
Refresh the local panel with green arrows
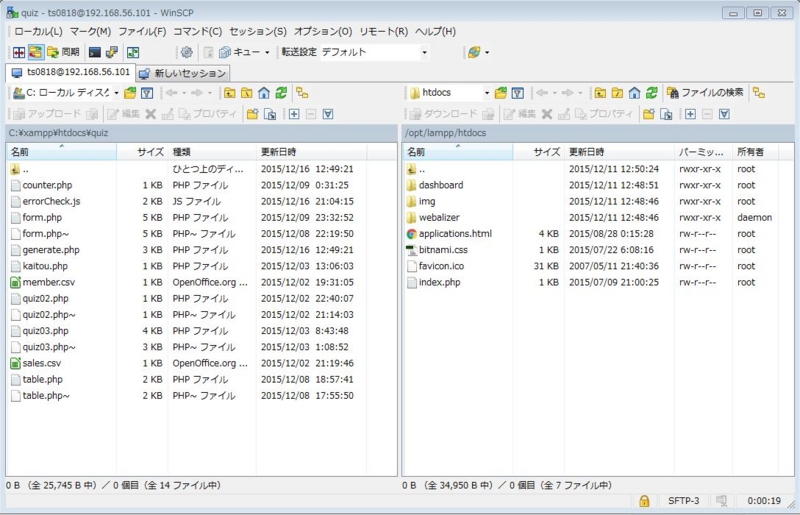coord(281,93)
